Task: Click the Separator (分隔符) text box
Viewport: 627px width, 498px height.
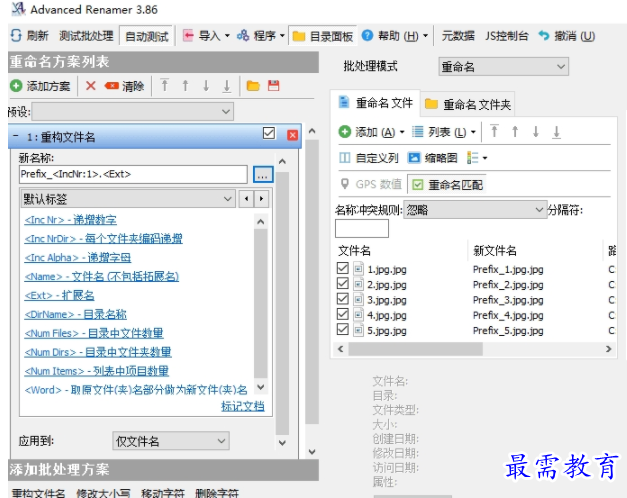Action: pos(361,228)
